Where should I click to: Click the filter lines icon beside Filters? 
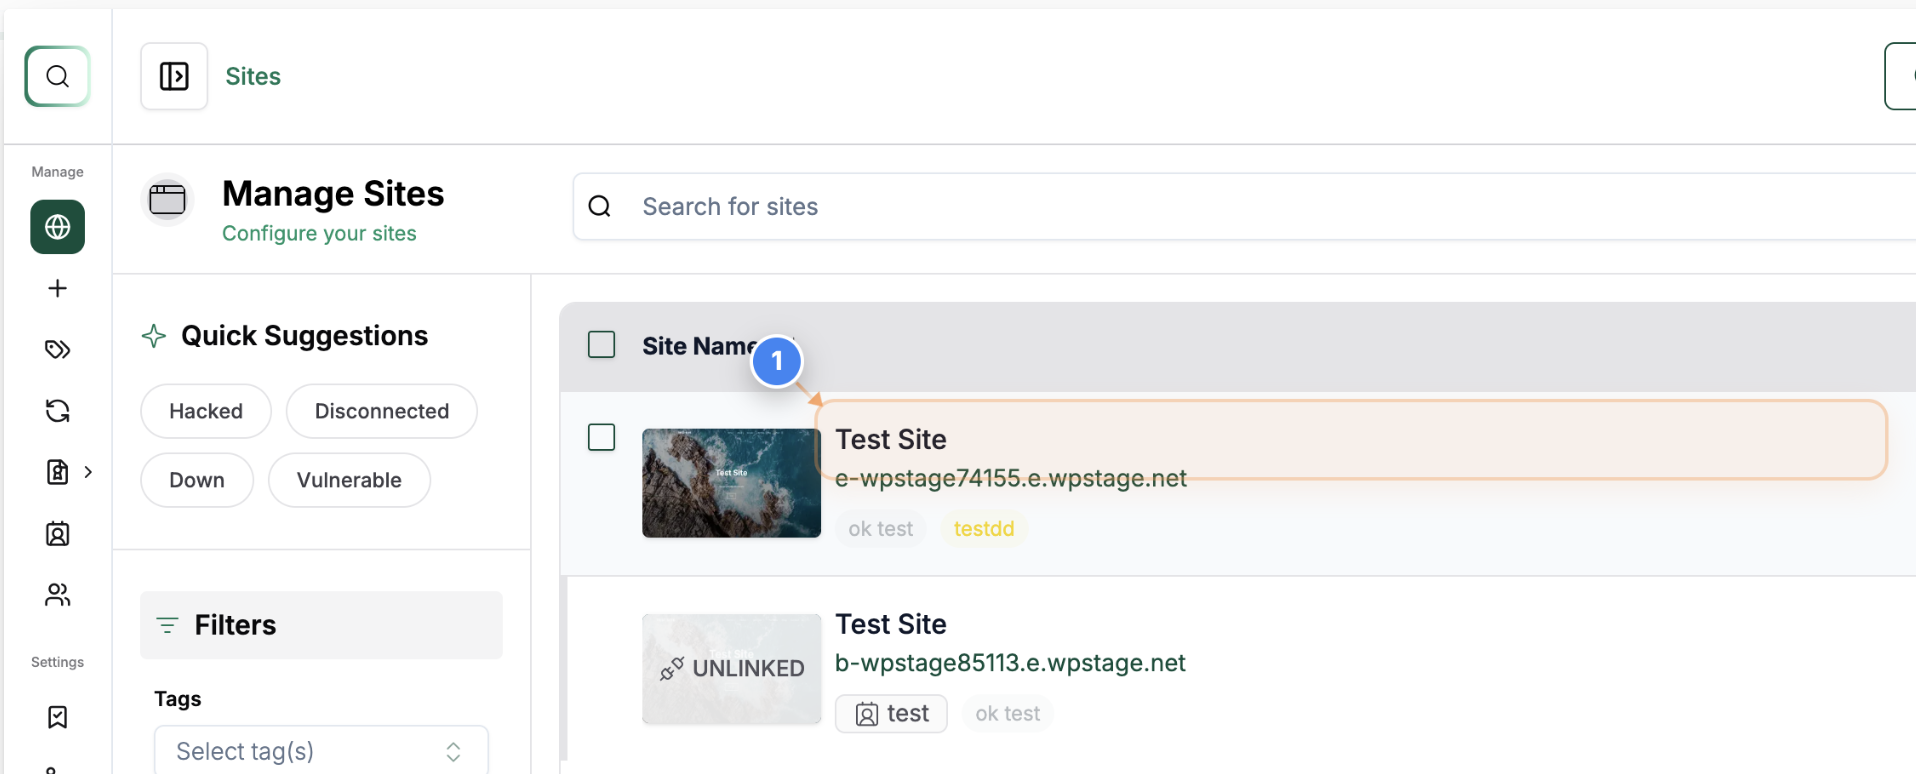click(x=167, y=625)
